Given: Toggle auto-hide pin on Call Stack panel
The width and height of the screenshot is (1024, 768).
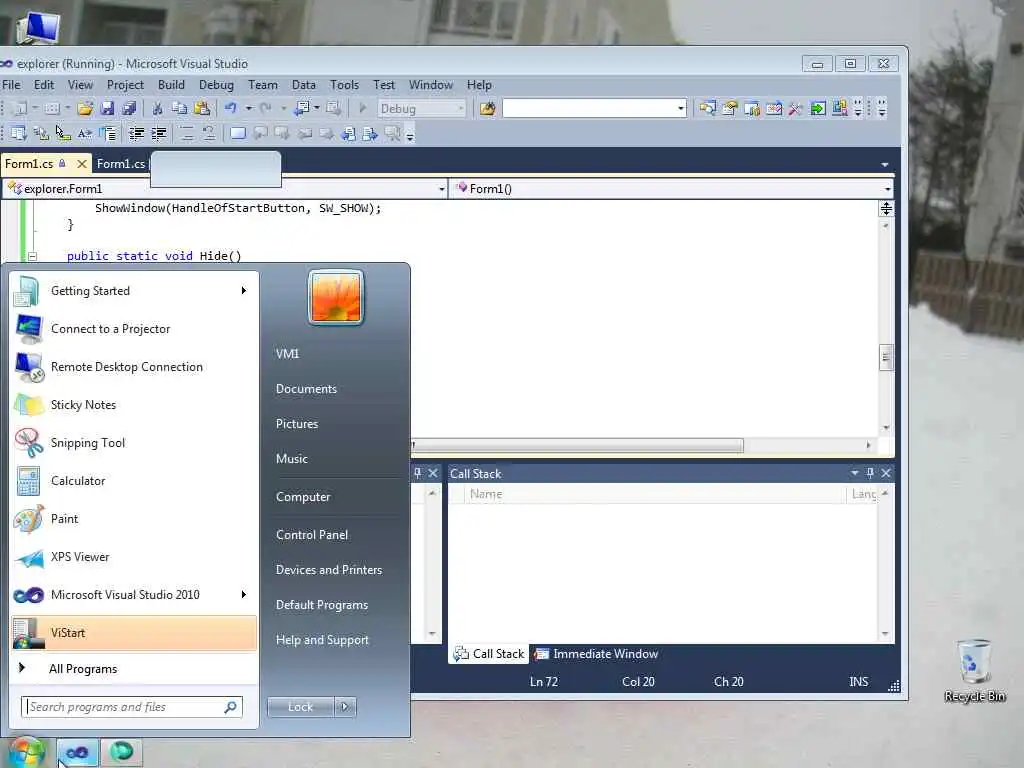Looking at the screenshot, I should coord(870,473).
